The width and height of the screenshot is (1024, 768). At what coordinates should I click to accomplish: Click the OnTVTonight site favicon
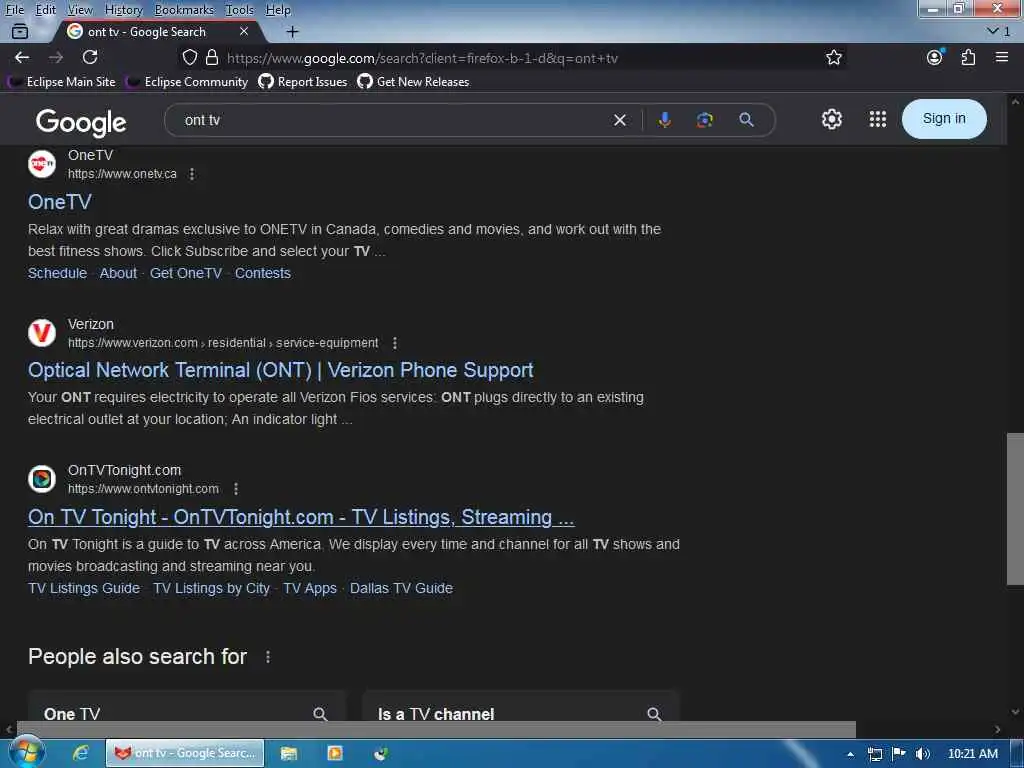(x=42, y=479)
